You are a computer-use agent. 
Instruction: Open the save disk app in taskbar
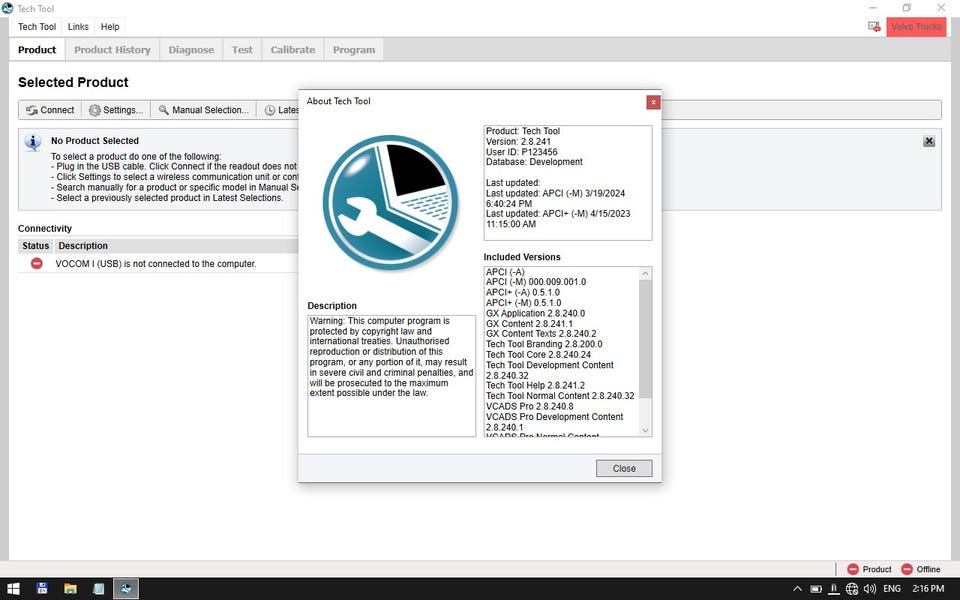42,589
